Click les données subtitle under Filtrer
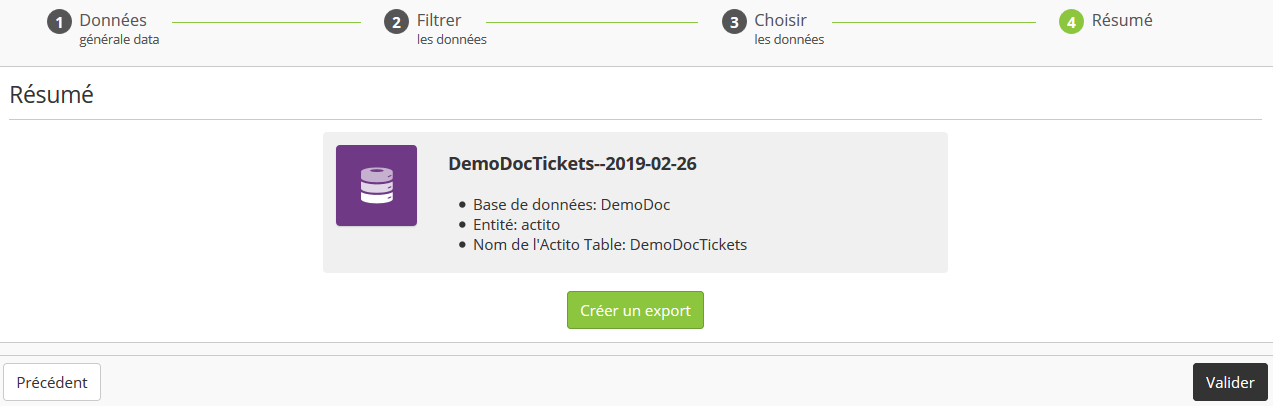Viewport: 1273px width, 406px height. [452, 40]
